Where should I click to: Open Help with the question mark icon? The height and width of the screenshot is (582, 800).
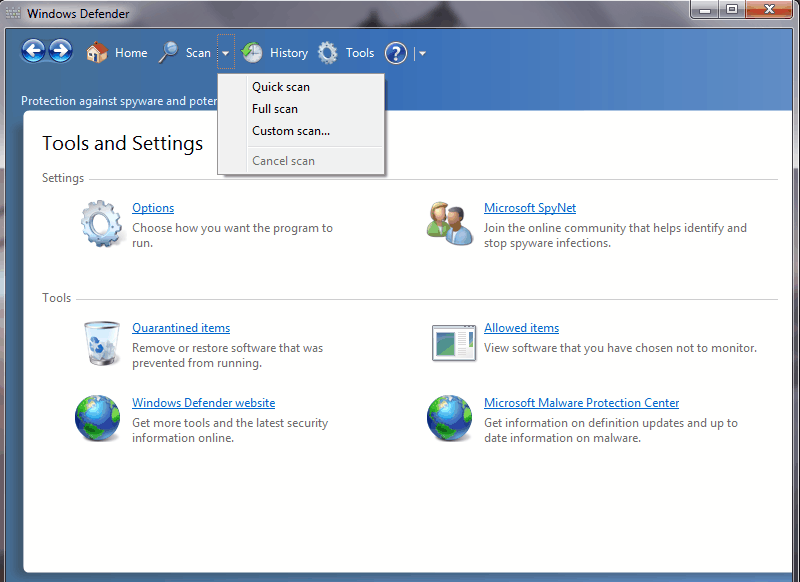click(396, 53)
